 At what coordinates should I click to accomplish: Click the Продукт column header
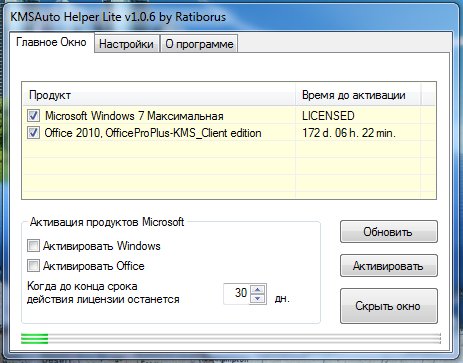159,95
